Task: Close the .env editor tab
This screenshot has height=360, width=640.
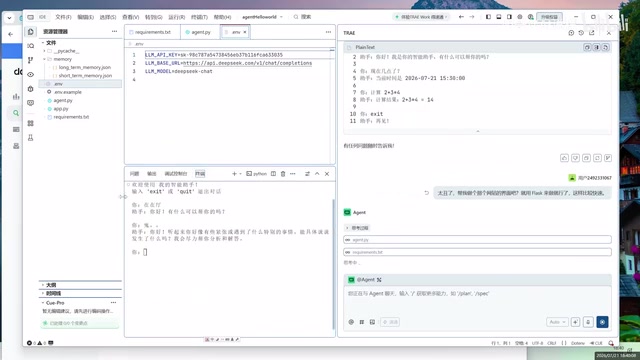Action: click(x=245, y=32)
